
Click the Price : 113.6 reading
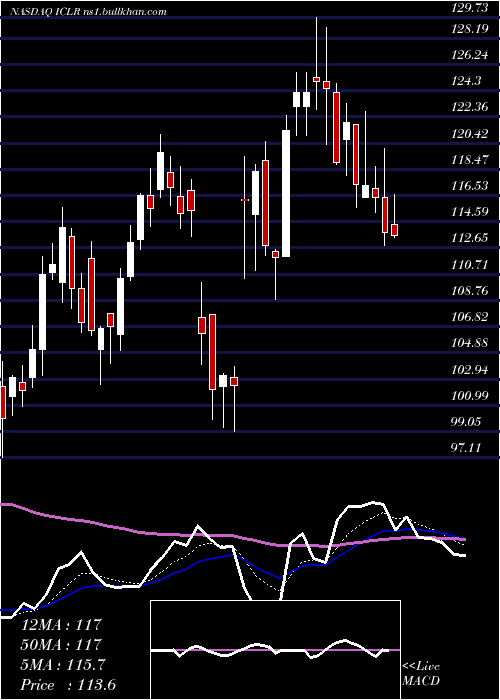[x=68, y=685]
